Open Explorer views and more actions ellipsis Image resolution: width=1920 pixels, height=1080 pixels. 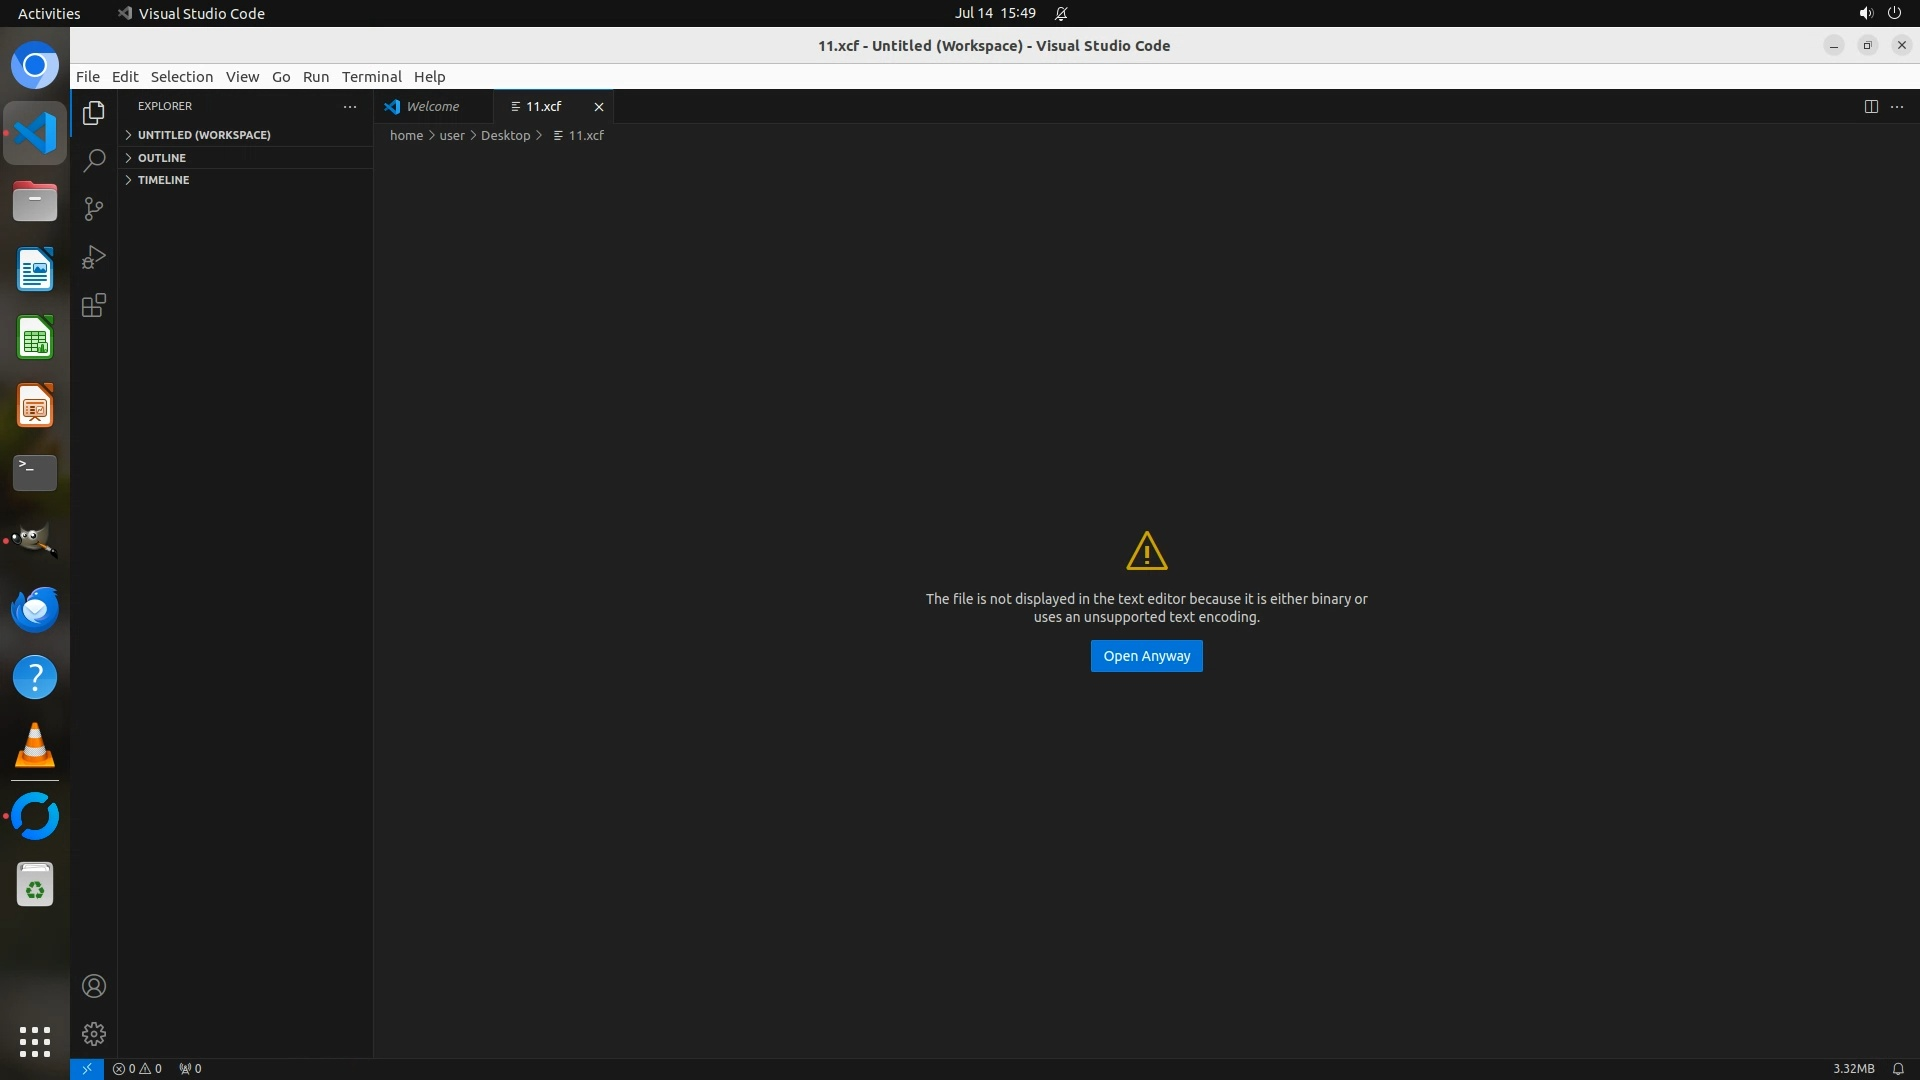(350, 106)
